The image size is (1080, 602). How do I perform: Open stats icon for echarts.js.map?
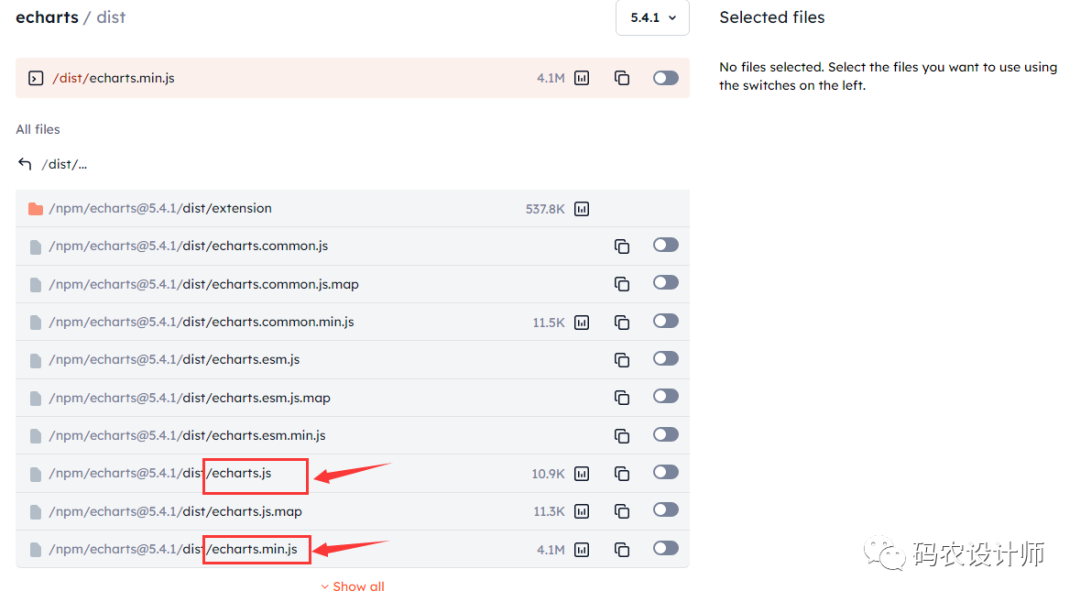point(582,511)
